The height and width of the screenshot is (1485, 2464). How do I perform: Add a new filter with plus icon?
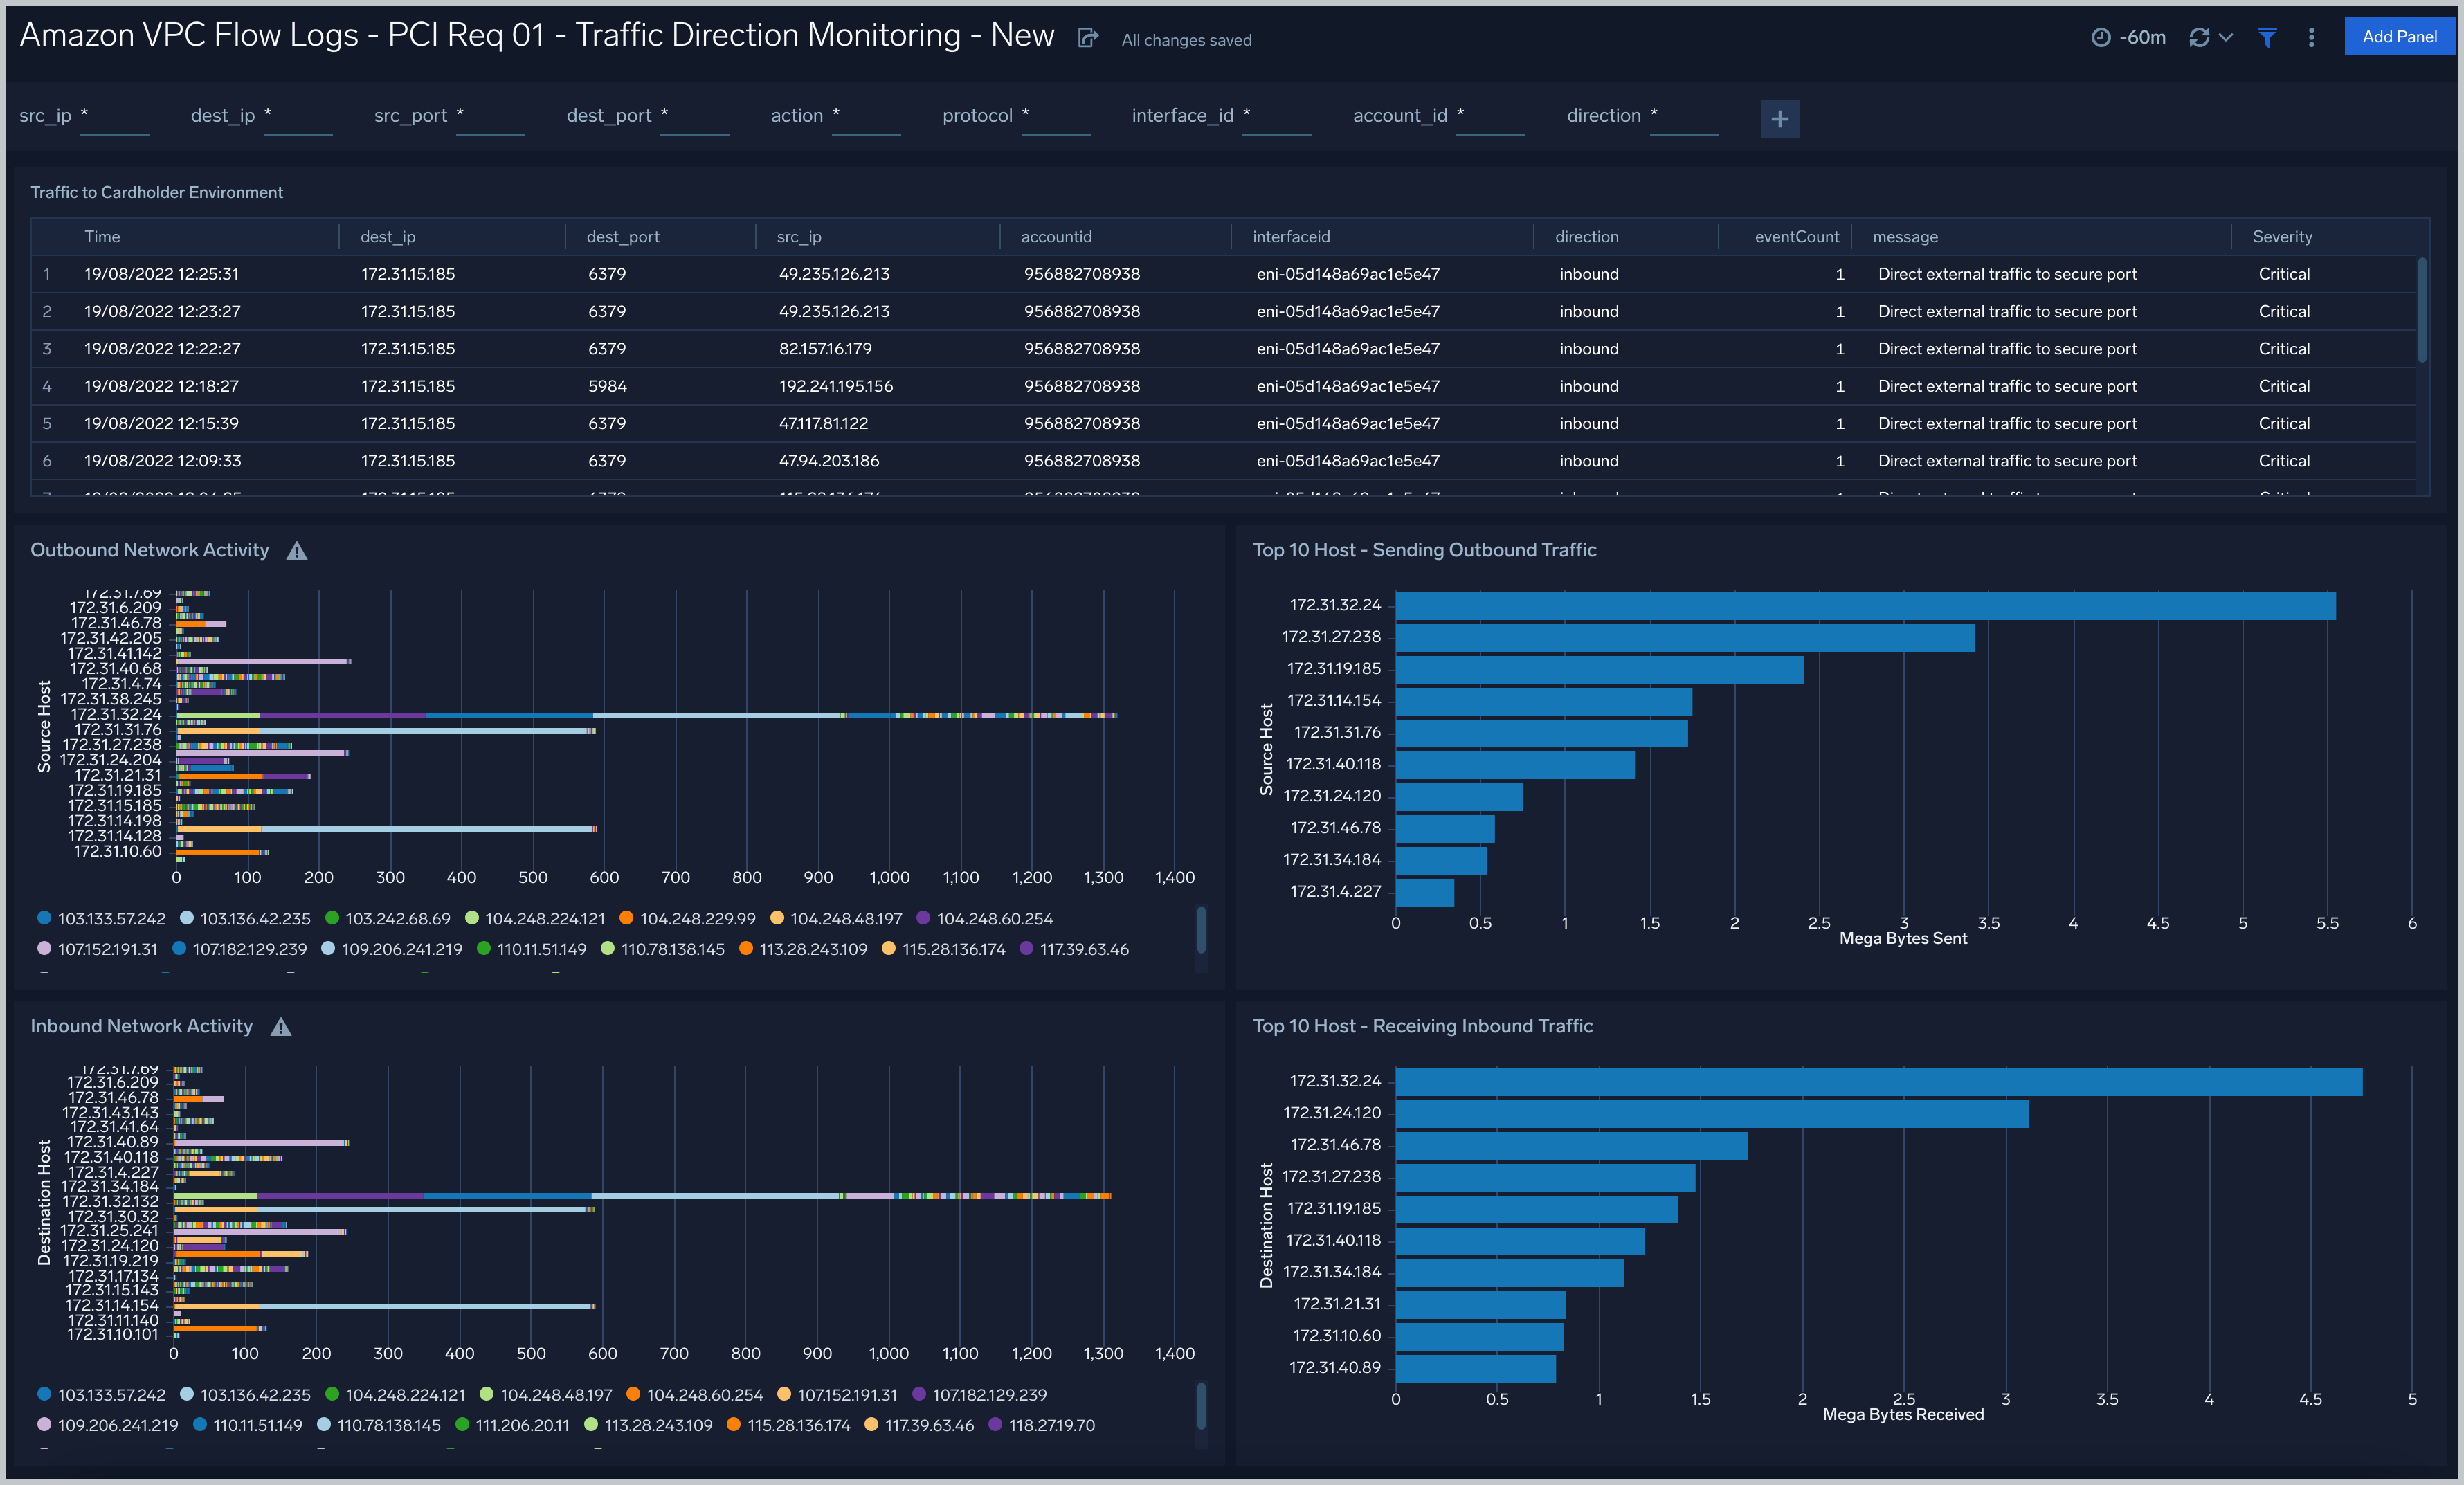tap(1779, 119)
